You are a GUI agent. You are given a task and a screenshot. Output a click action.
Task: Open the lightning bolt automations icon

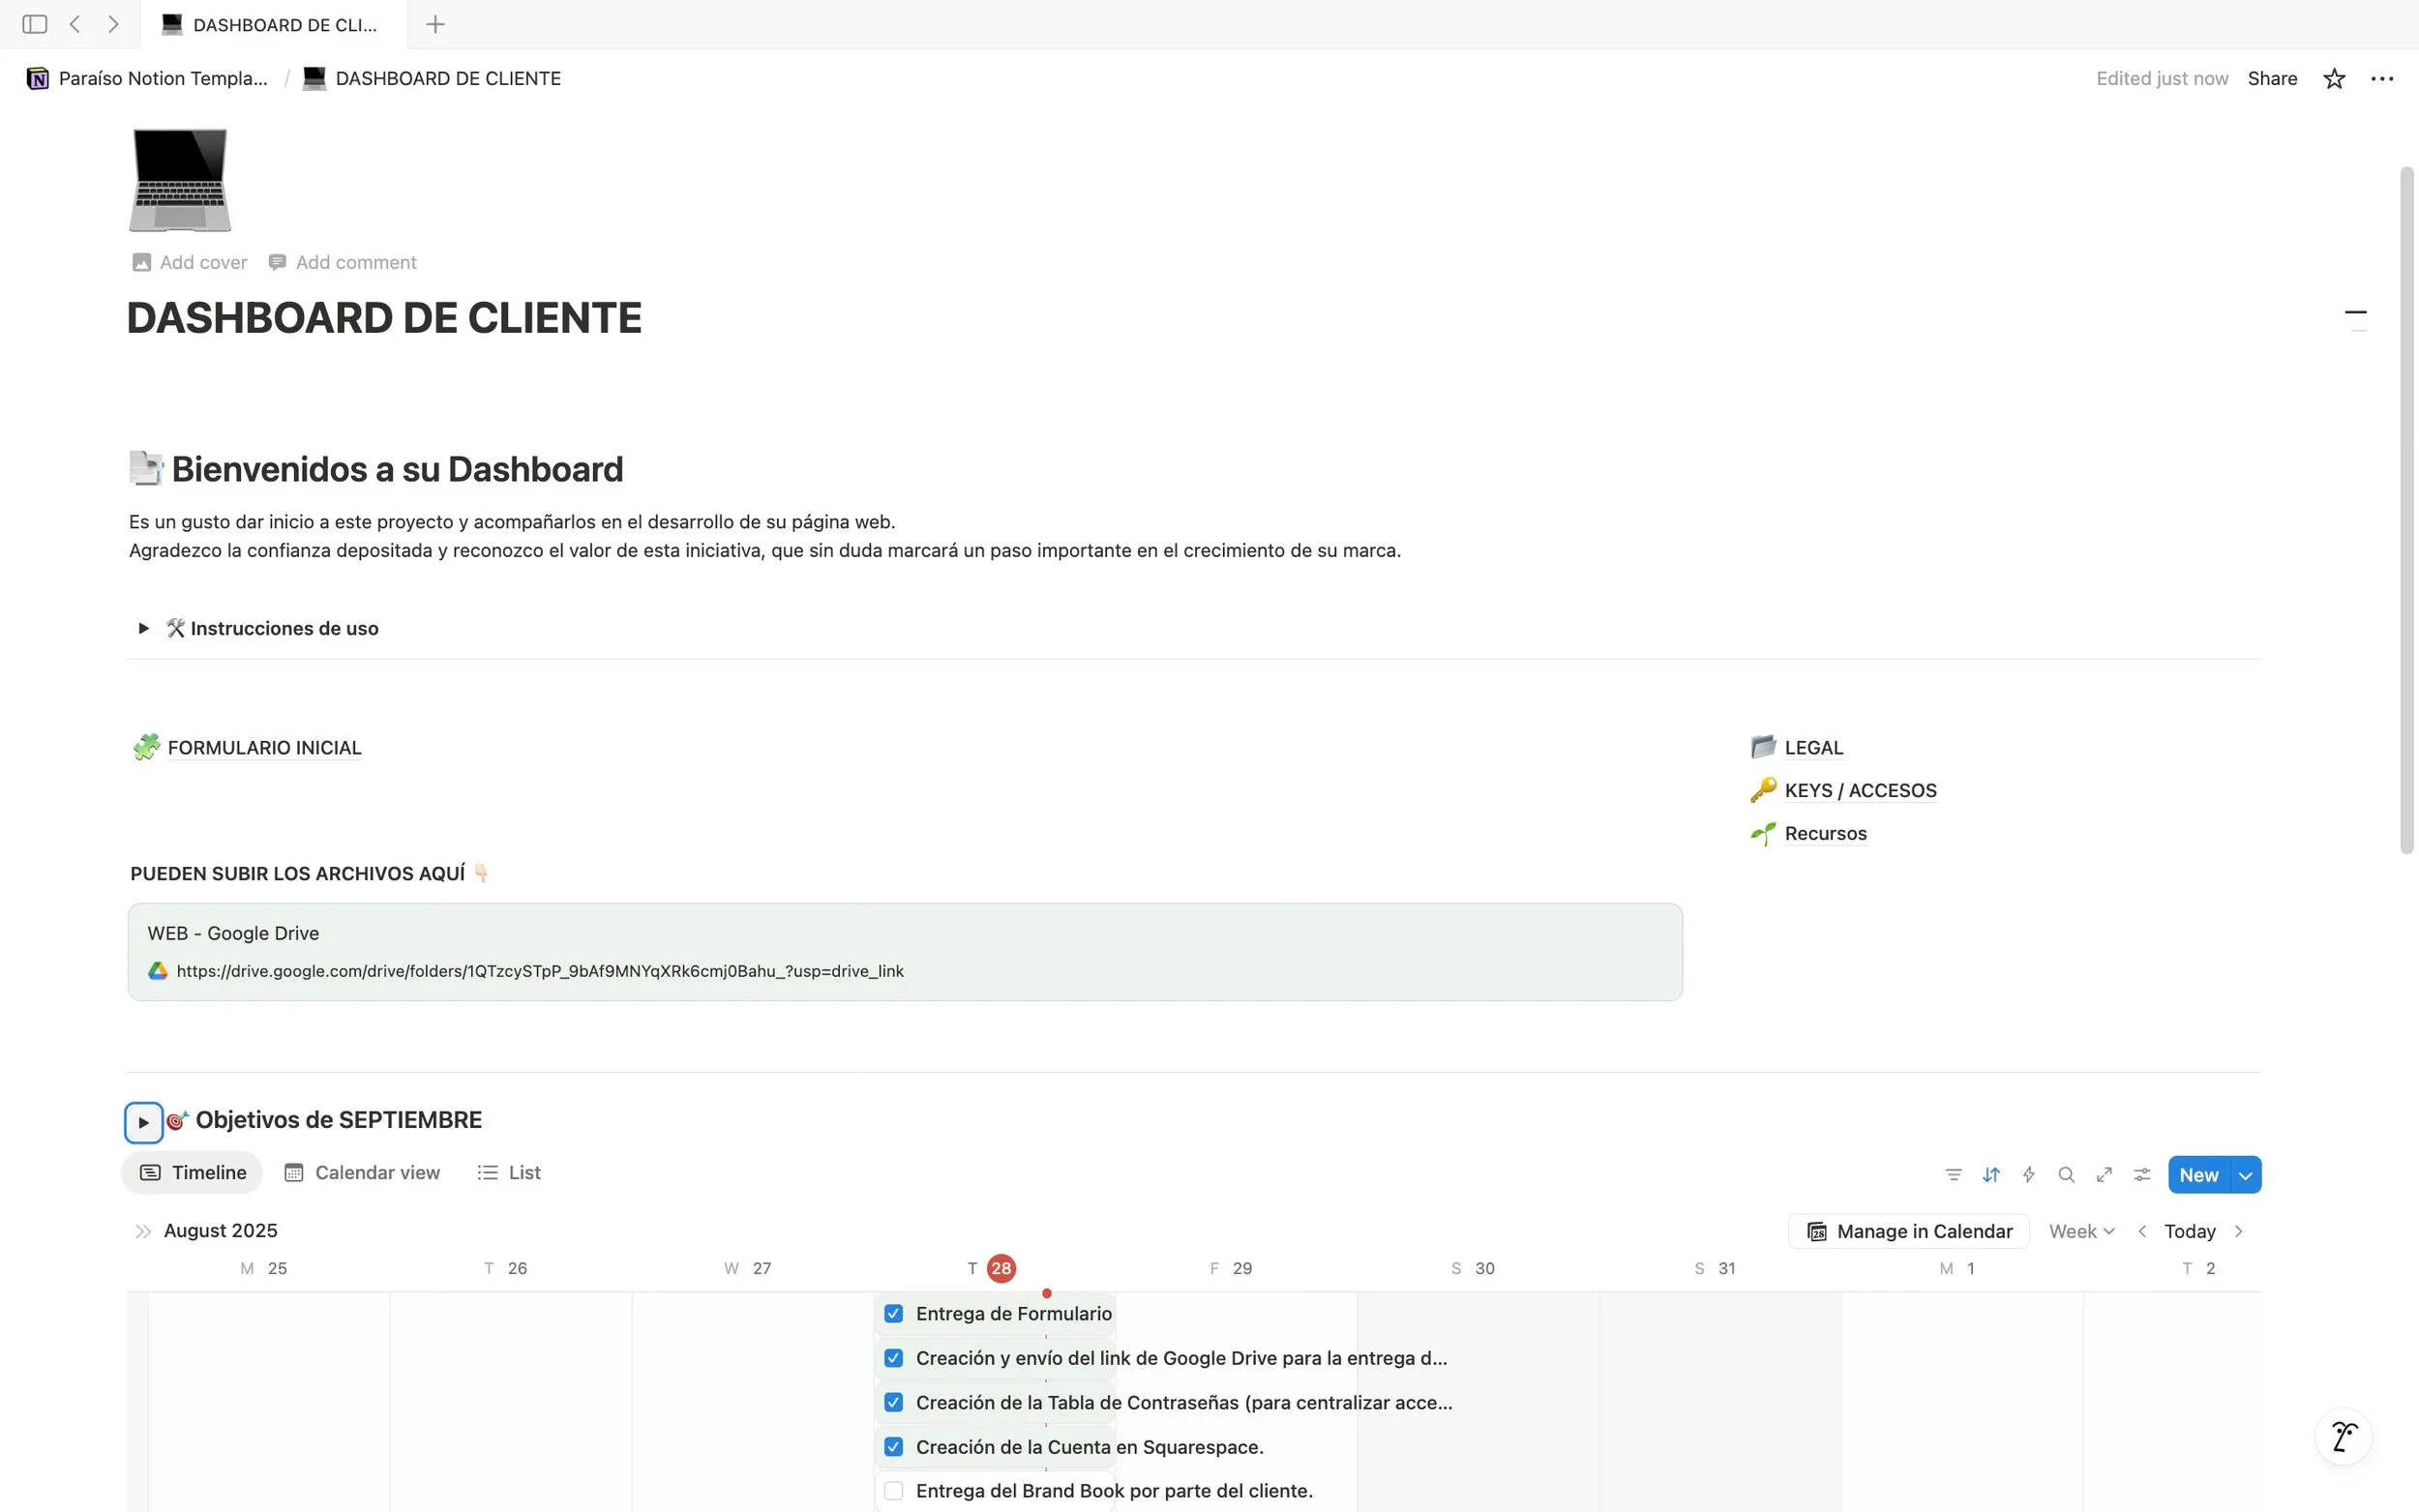coord(2028,1175)
